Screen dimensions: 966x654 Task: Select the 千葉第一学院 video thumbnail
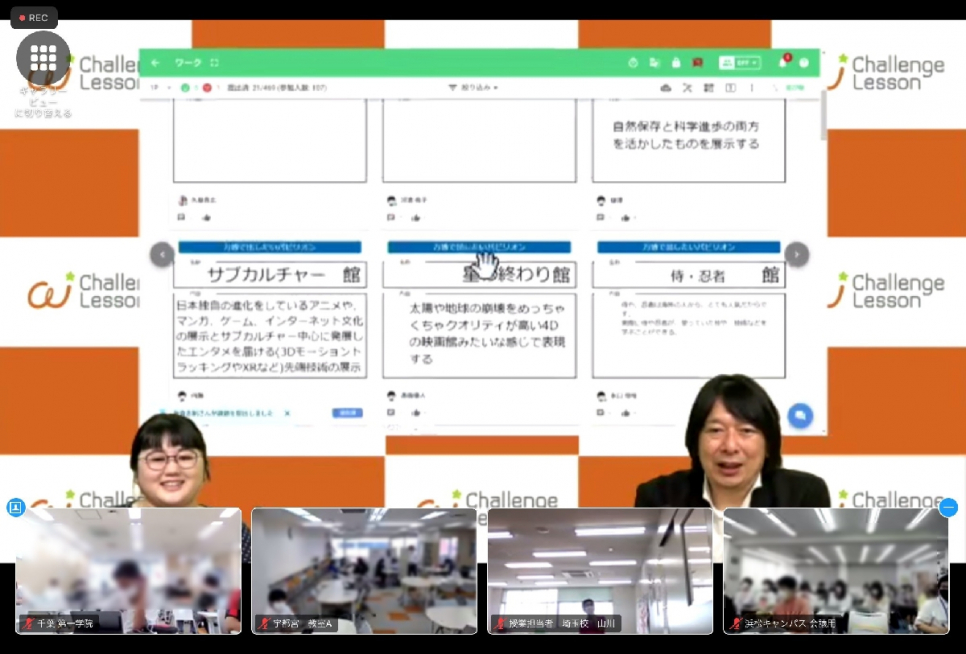[128, 571]
